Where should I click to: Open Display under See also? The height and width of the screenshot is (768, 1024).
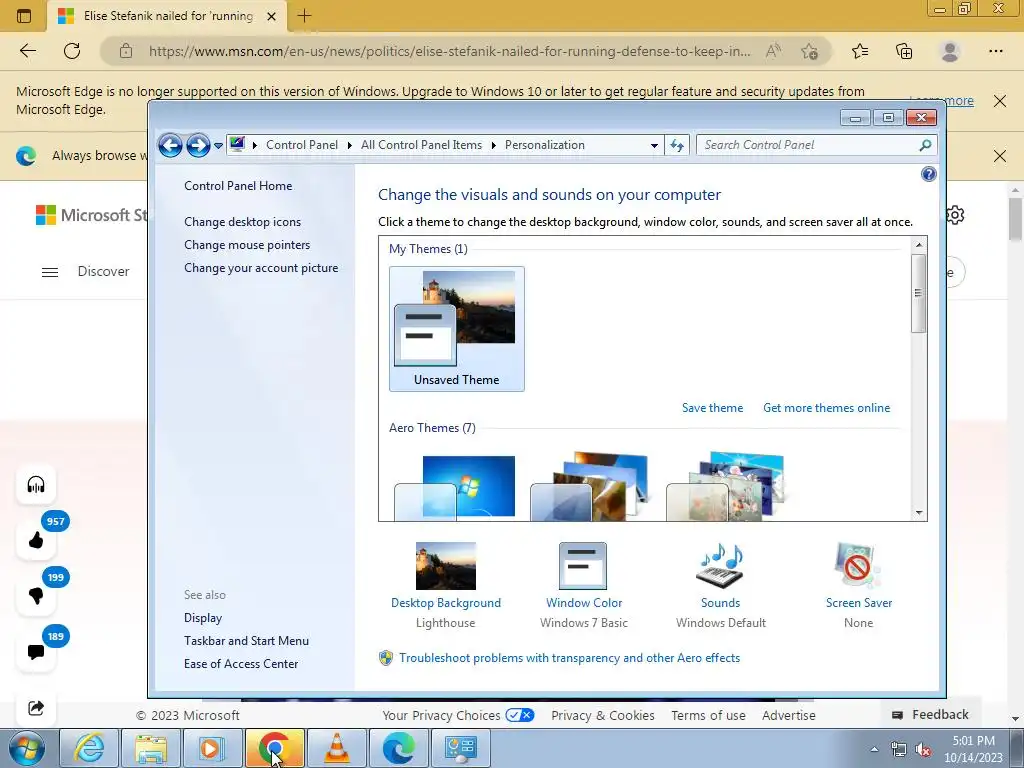[x=203, y=617]
